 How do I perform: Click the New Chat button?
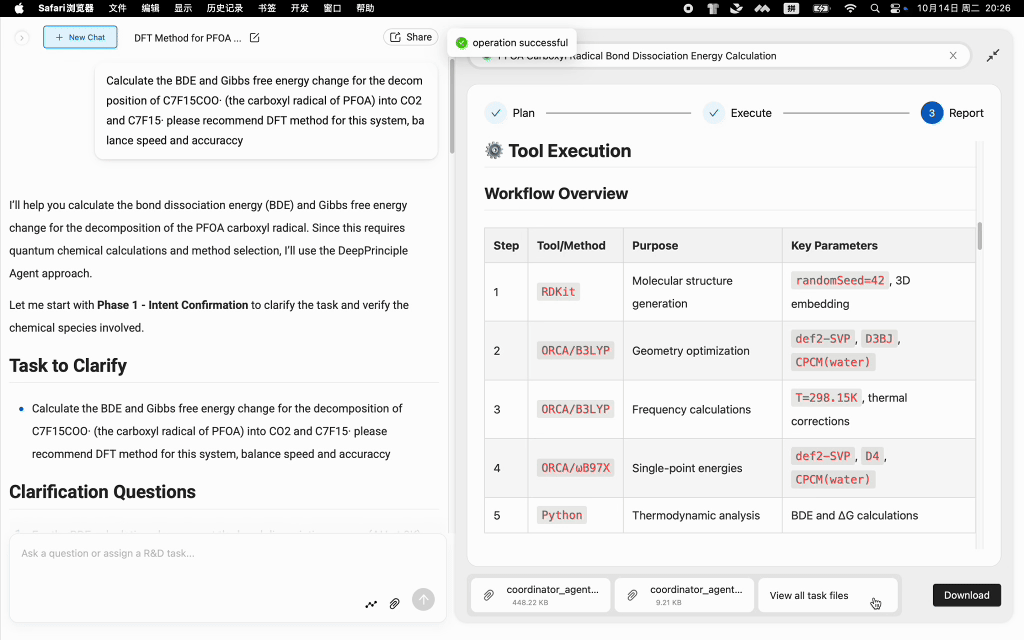pos(80,38)
